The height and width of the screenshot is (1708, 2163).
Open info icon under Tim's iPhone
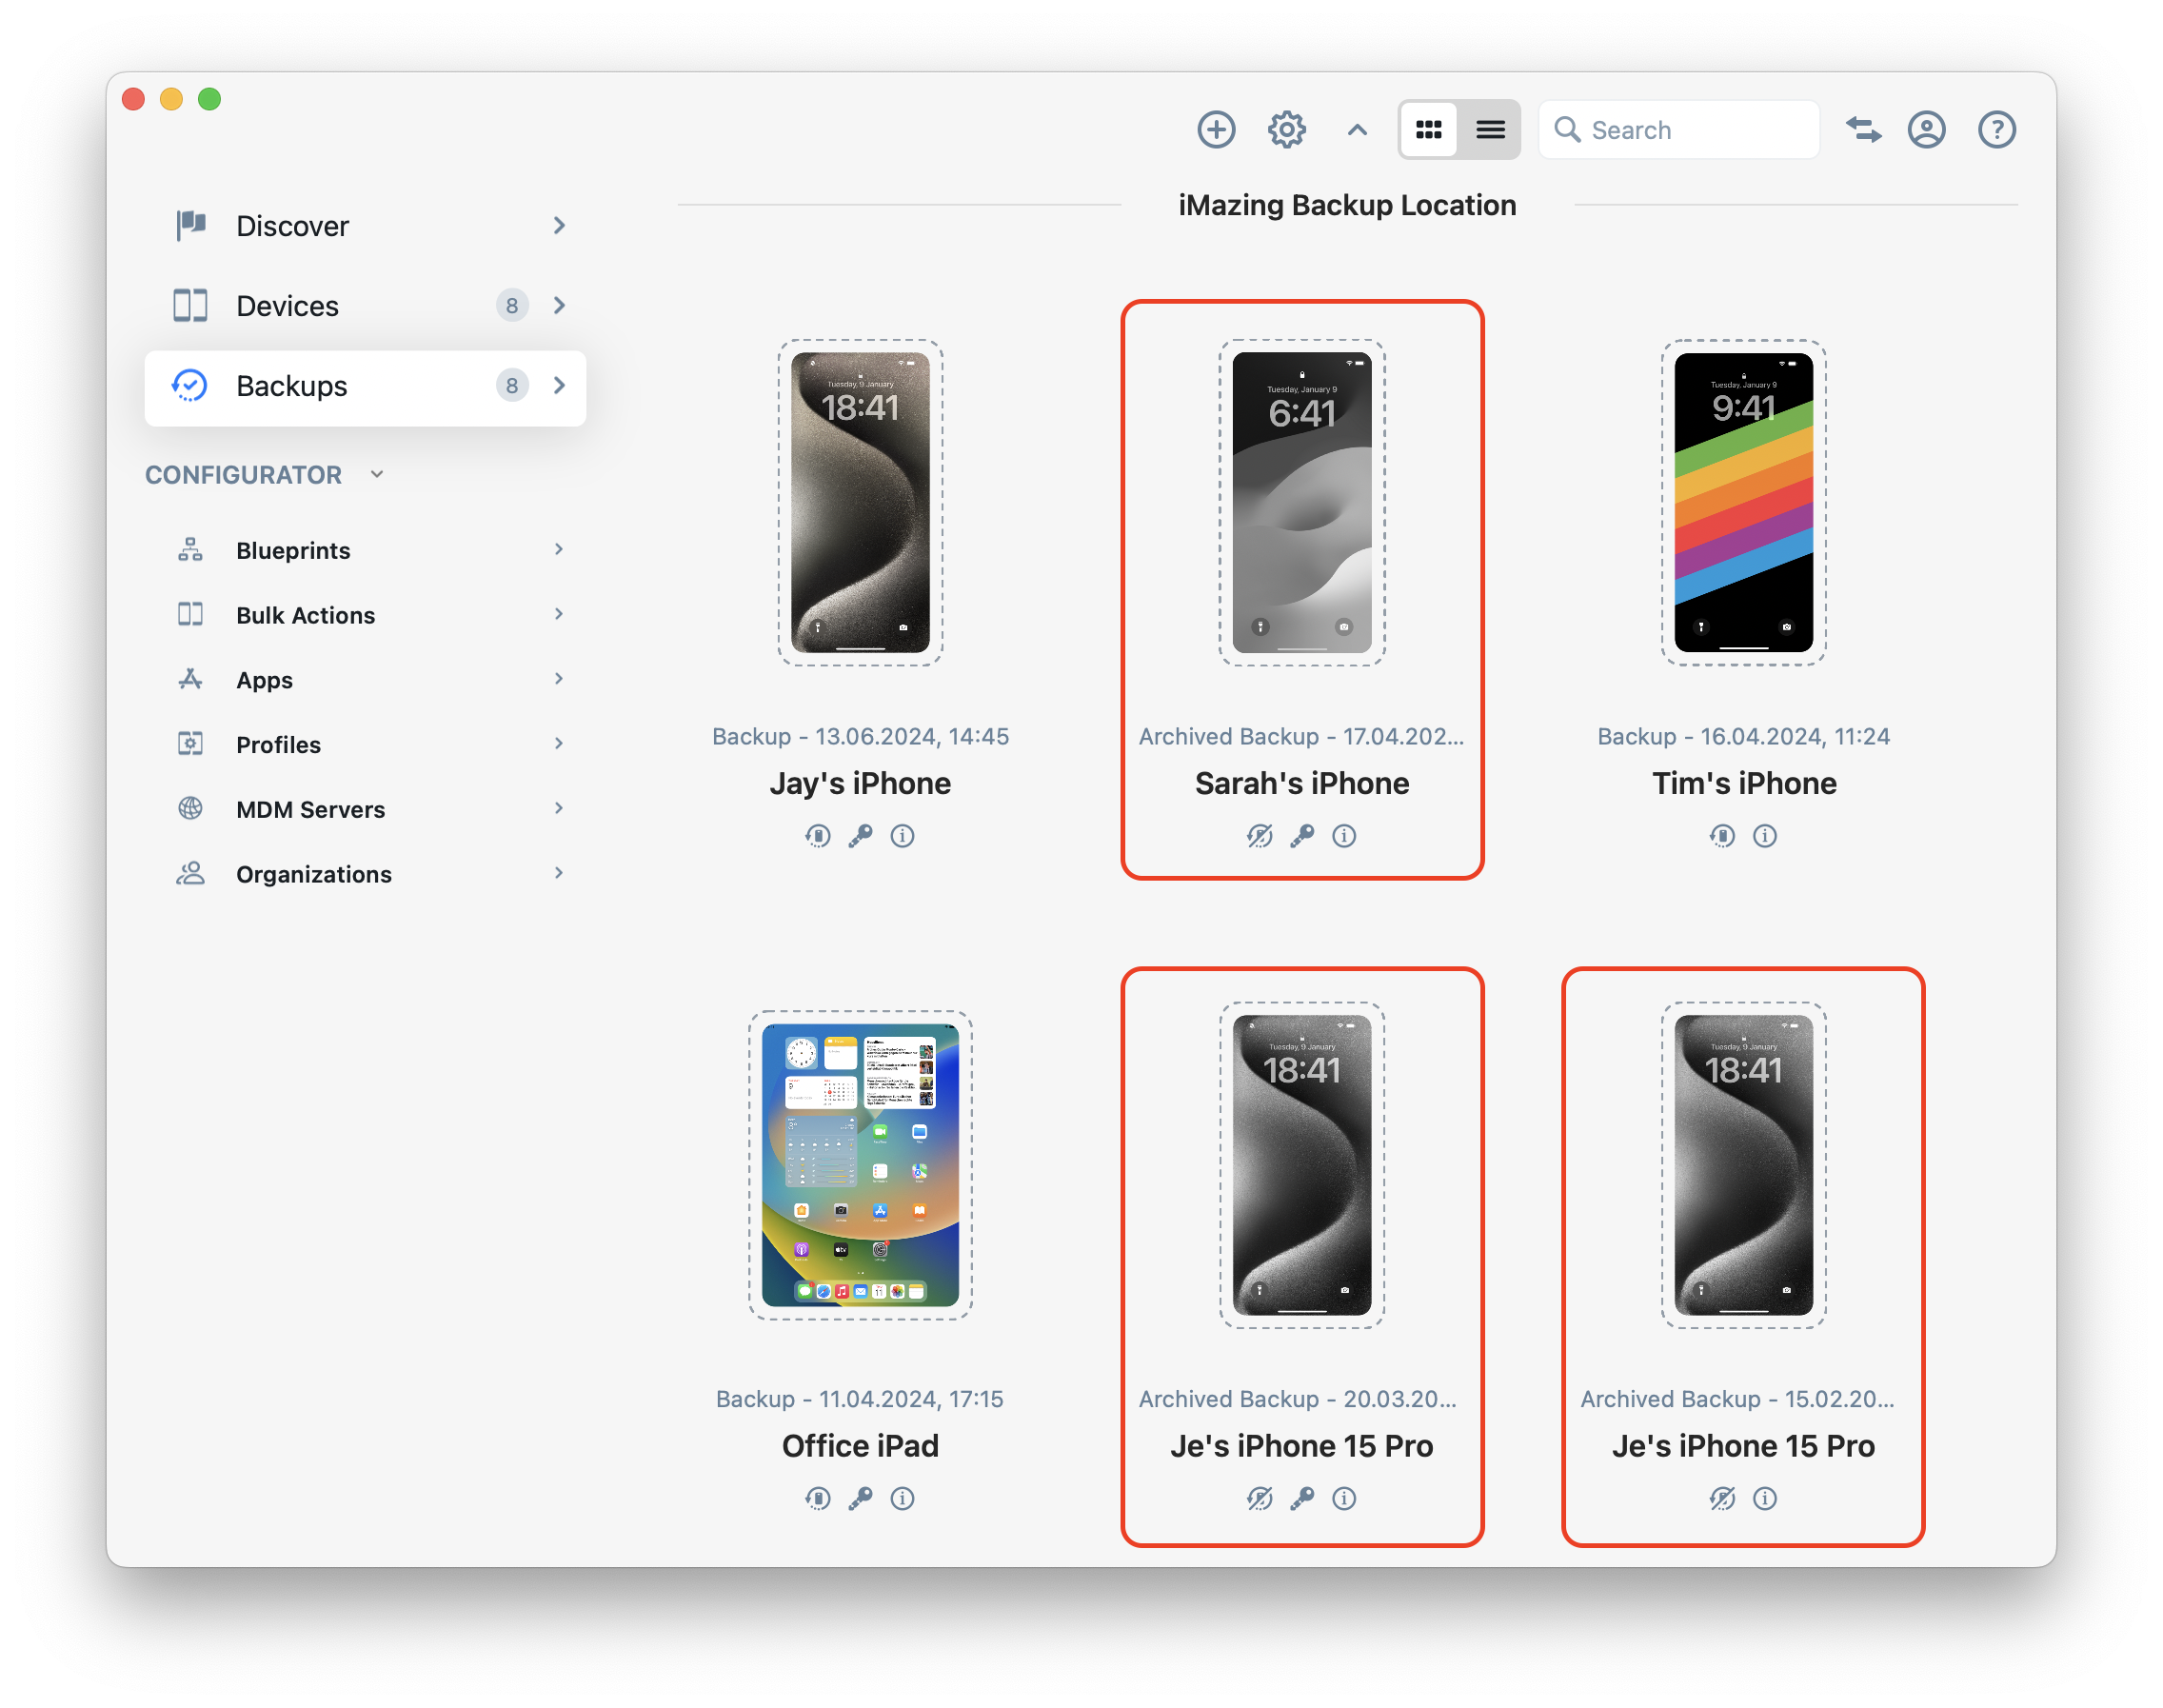pos(1765,836)
